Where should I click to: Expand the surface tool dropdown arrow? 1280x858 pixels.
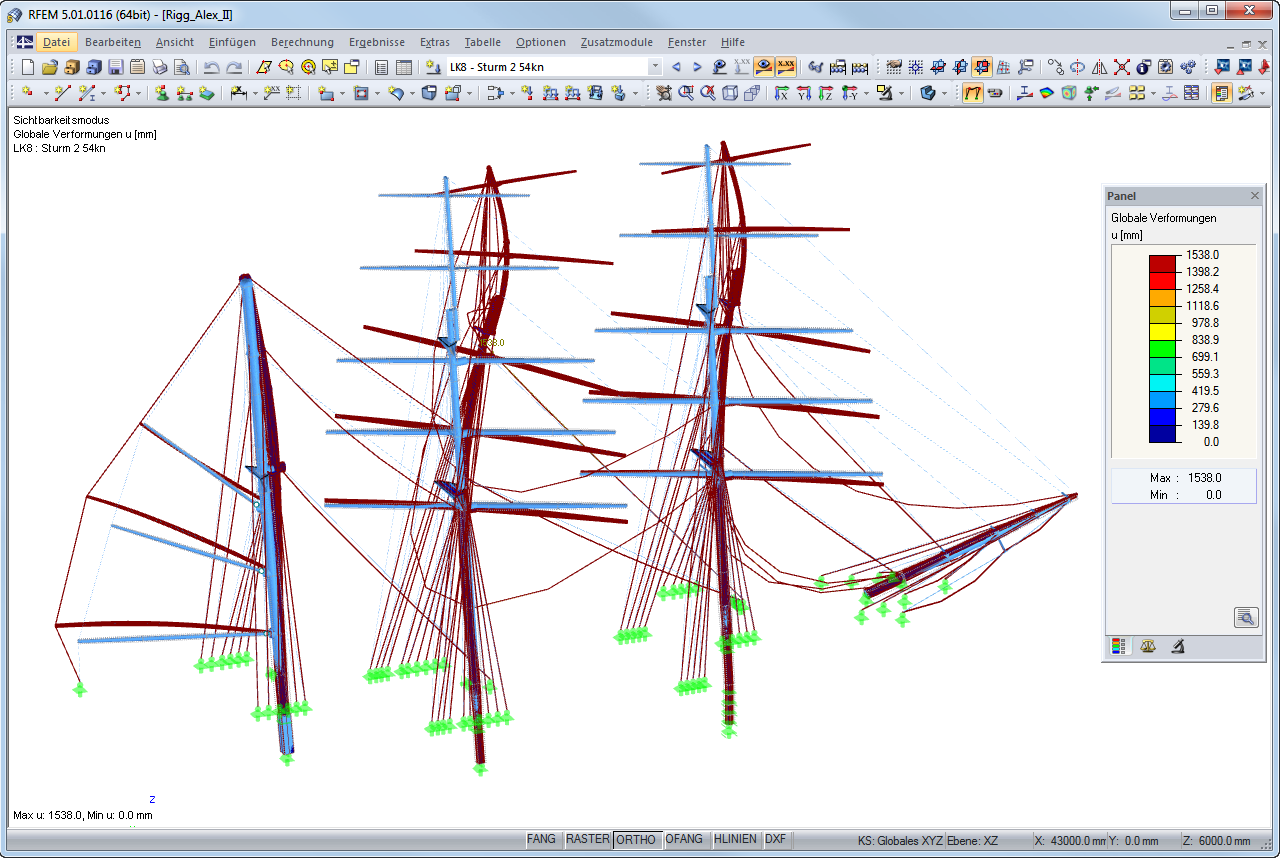click(343, 93)
